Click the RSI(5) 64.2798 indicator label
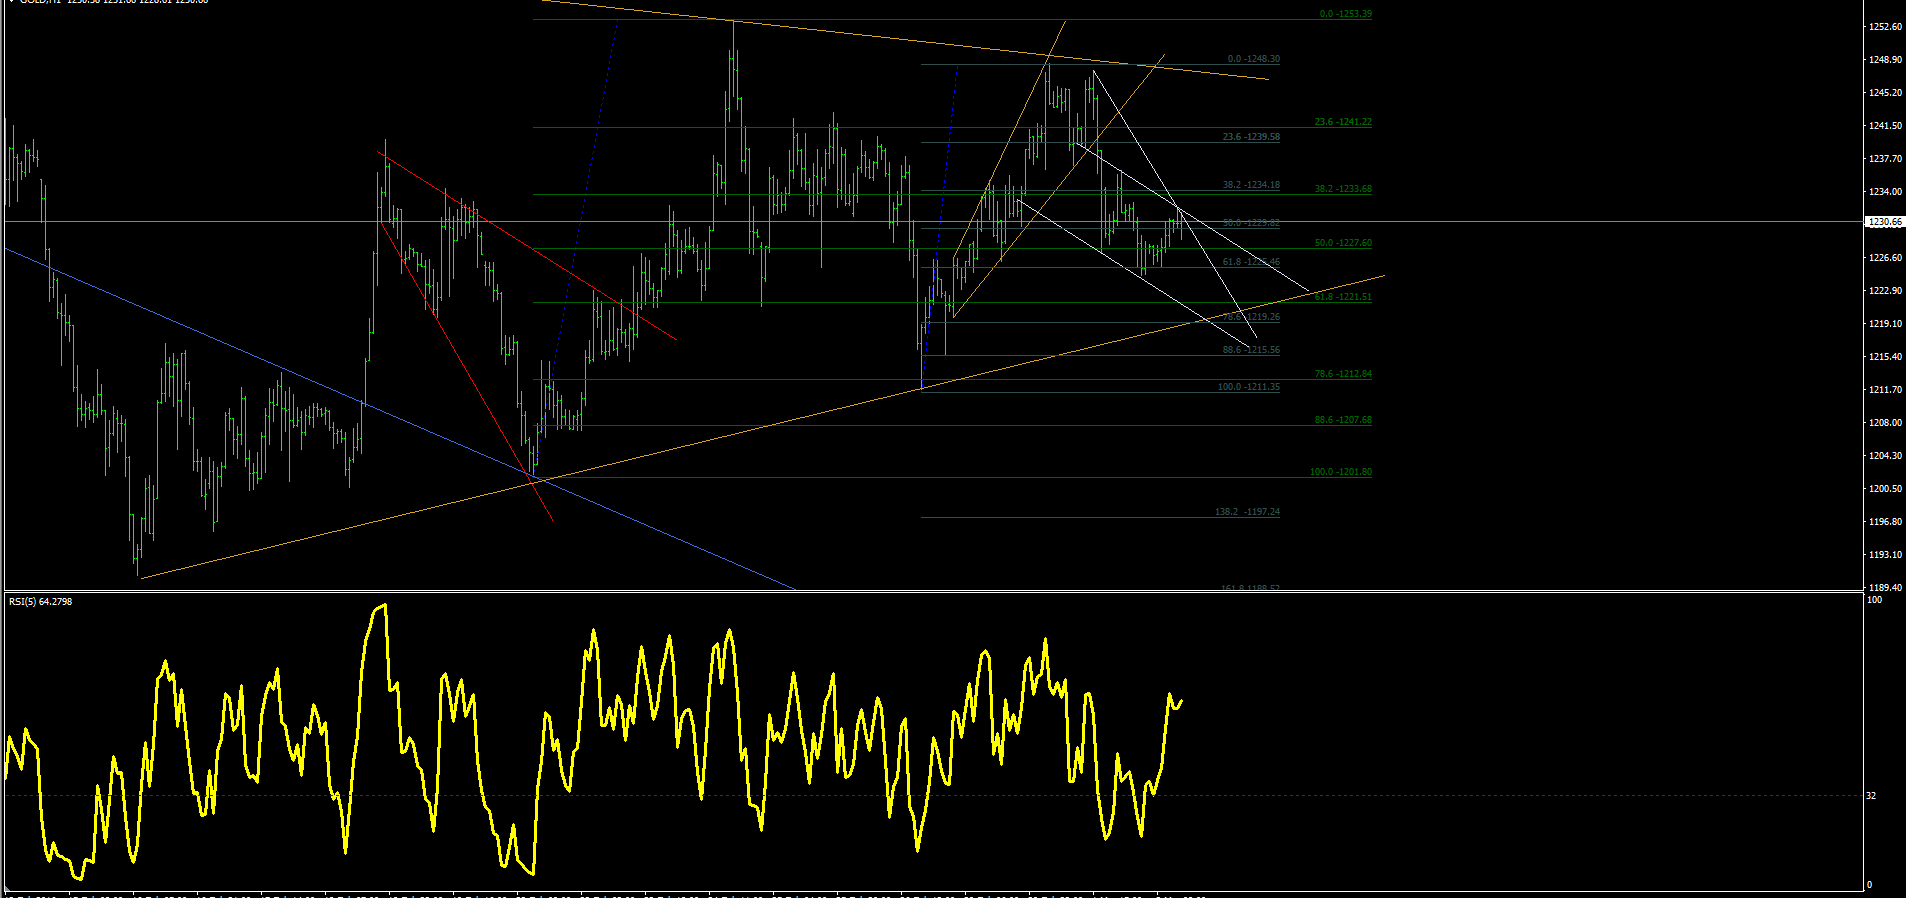1906x898 pixels. (40, 602)
